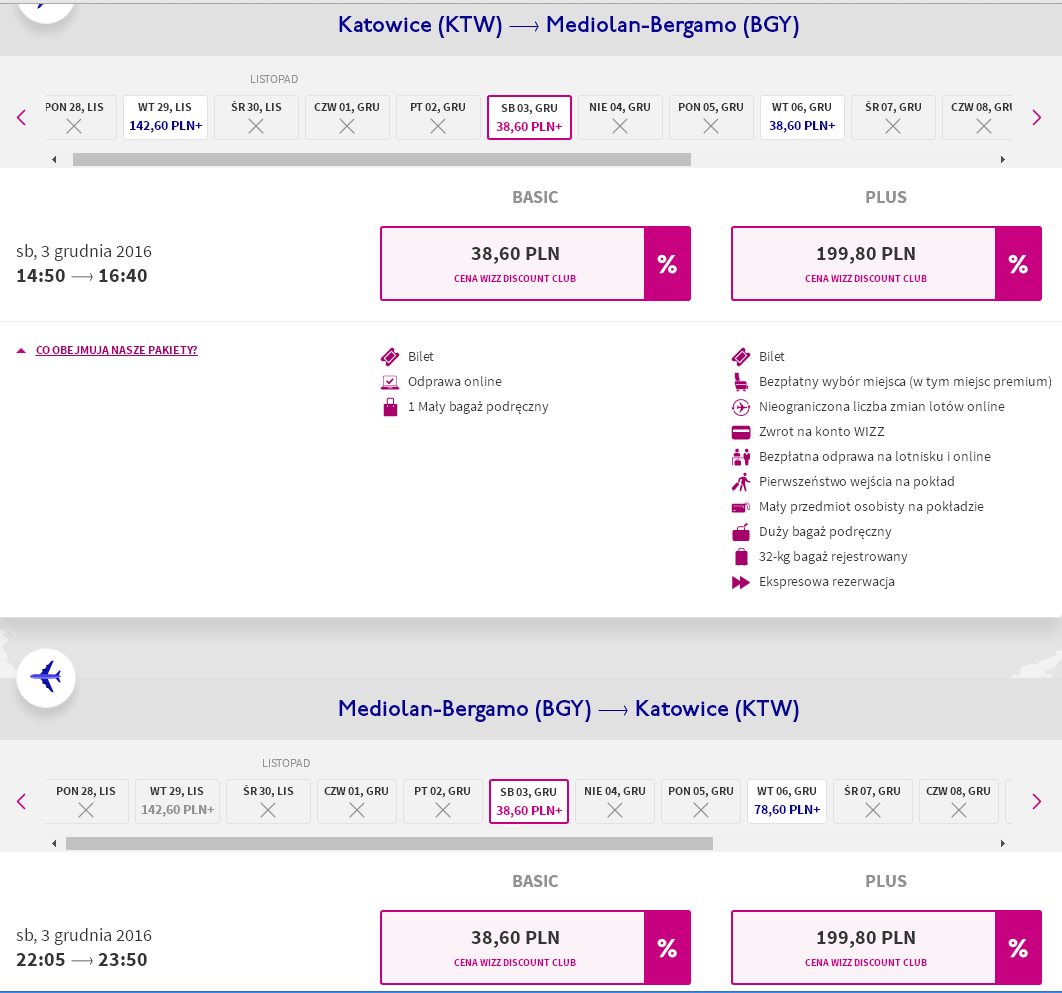
Task: Click the small personal item icon
Action: (741, 507)
